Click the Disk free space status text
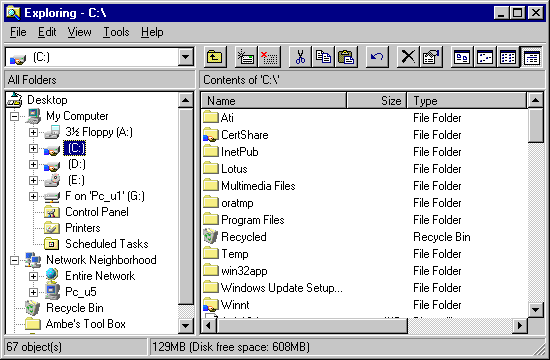The height and width of the screenshot is (360, 550). pos(231,347)
